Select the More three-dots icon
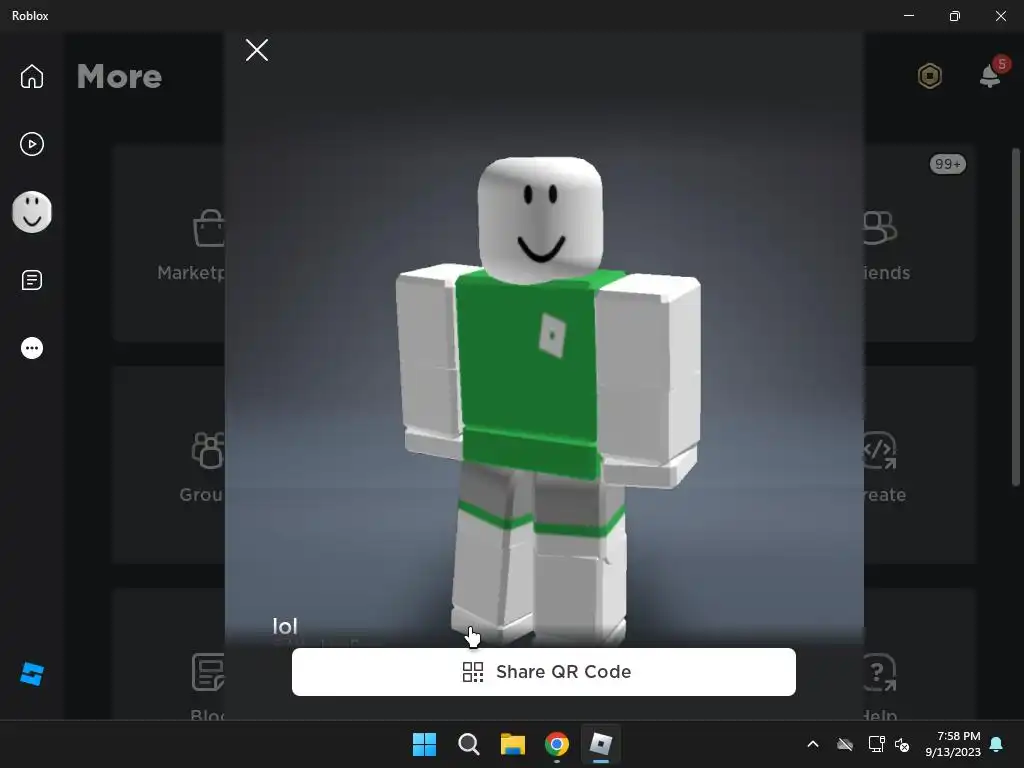 31,347
